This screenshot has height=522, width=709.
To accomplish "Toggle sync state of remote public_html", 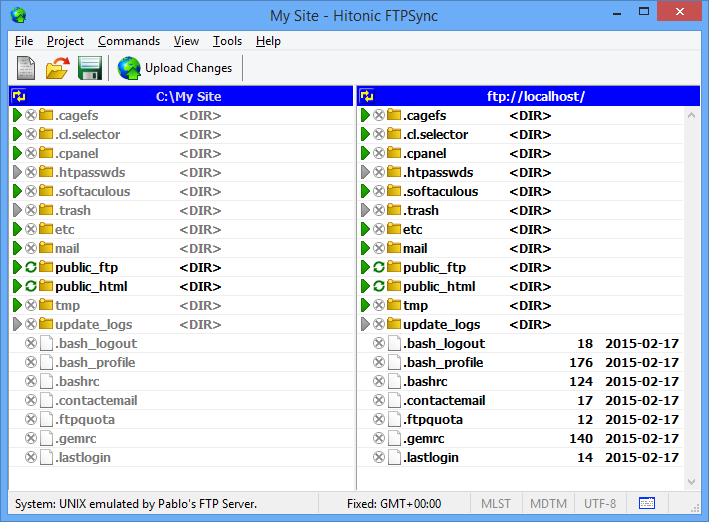I will pos(379,286).
